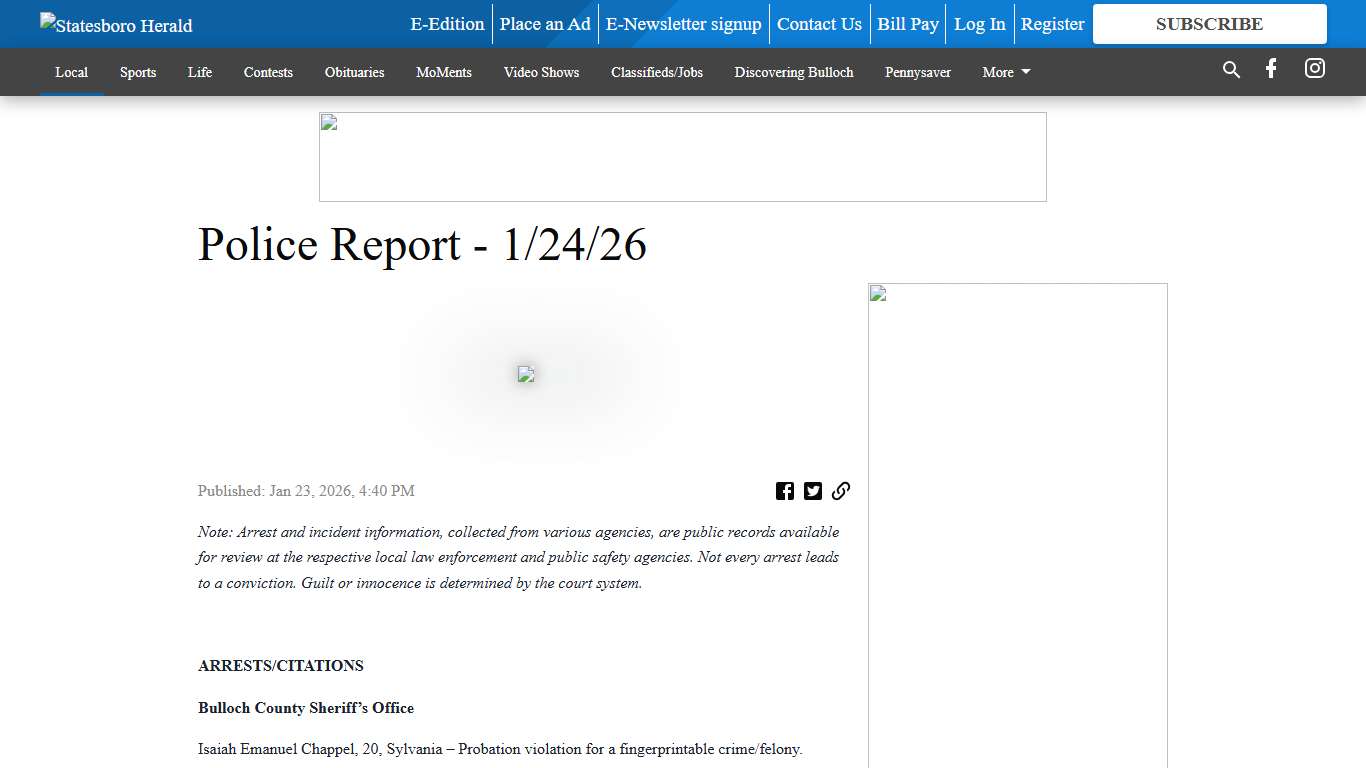This screenshot has height=768, width=1366.
Task: Click the top banner ad placeholder
Action: click(683, 156)
